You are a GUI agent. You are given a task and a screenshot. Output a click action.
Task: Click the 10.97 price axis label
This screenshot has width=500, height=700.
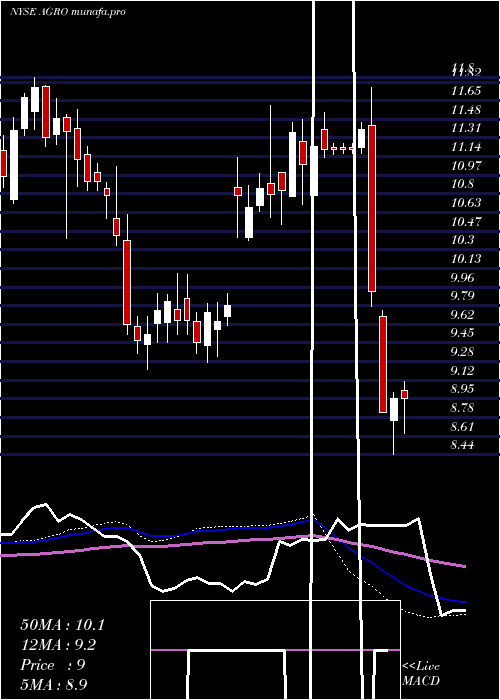click(x=466, y=166)
